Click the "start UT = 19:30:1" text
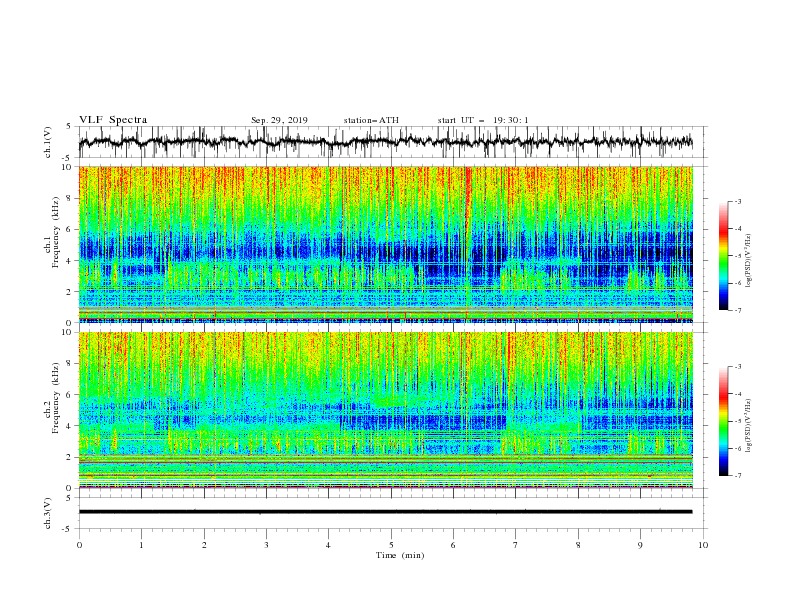 (483, 120)
